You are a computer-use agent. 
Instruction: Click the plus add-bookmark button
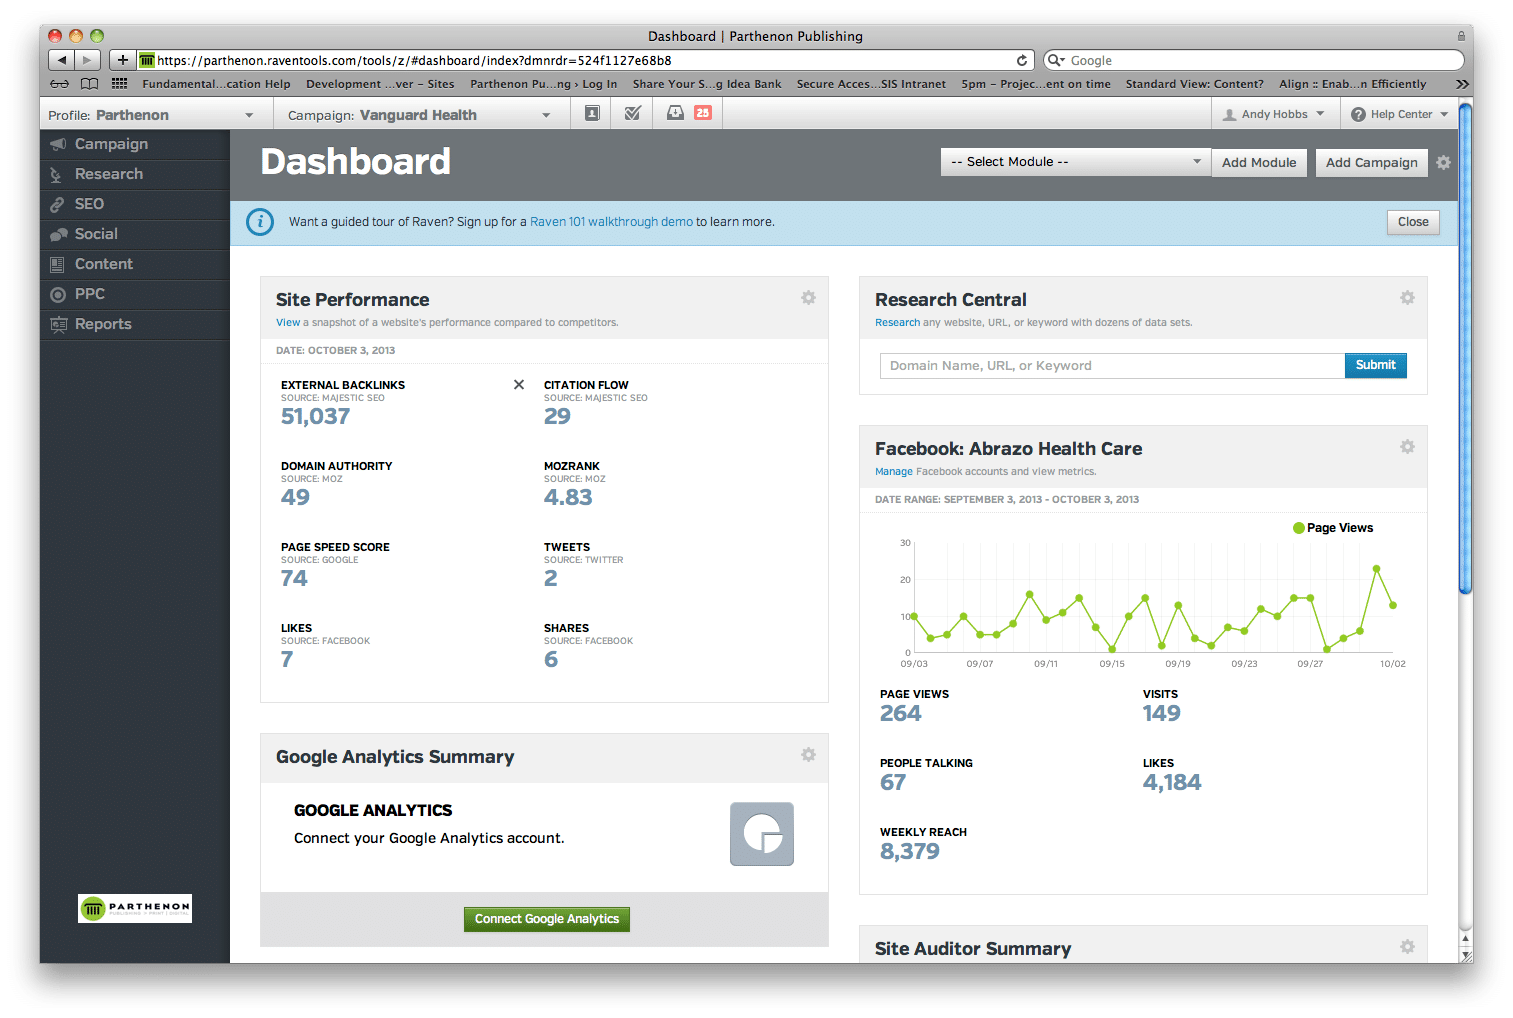pyautogui.click(x=122, y=60)
